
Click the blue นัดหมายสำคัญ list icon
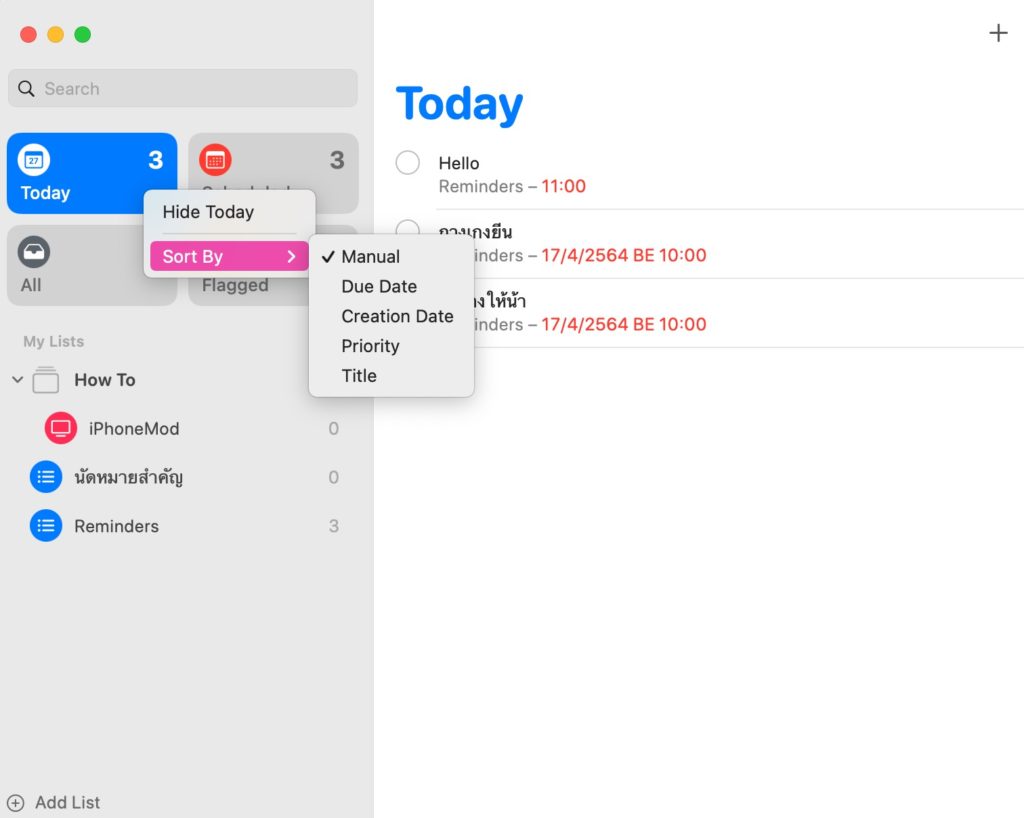(46, 477)
